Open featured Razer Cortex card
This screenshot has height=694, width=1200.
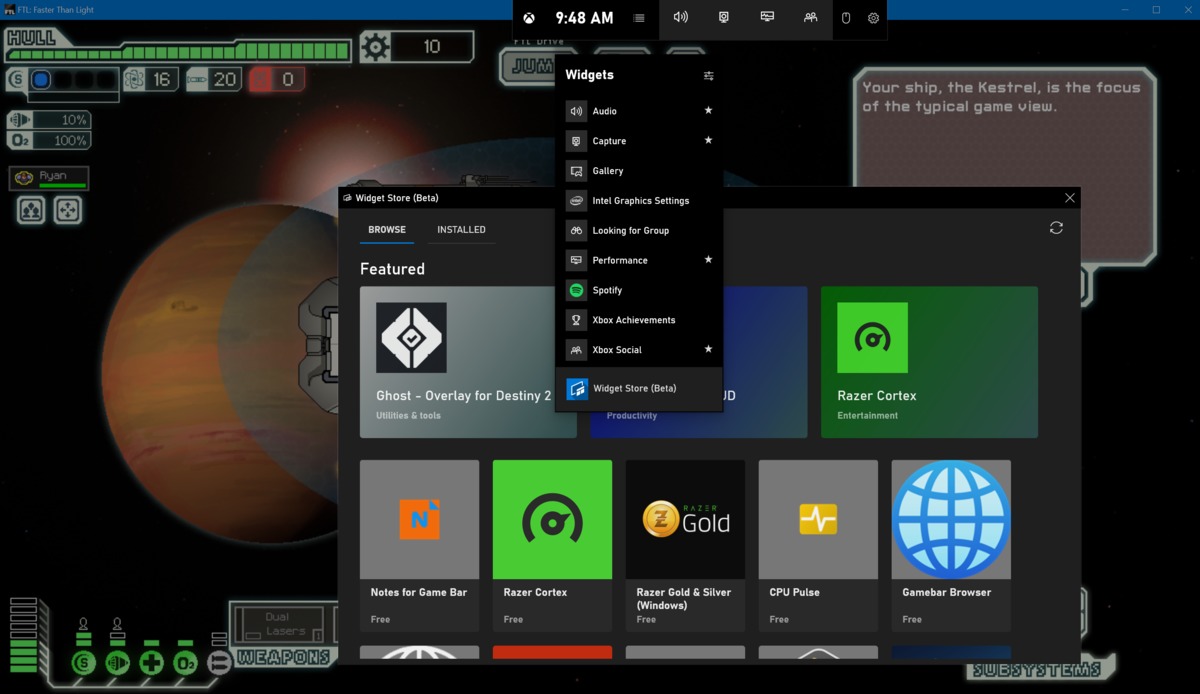pyautogui.click(x=929, y=362)
